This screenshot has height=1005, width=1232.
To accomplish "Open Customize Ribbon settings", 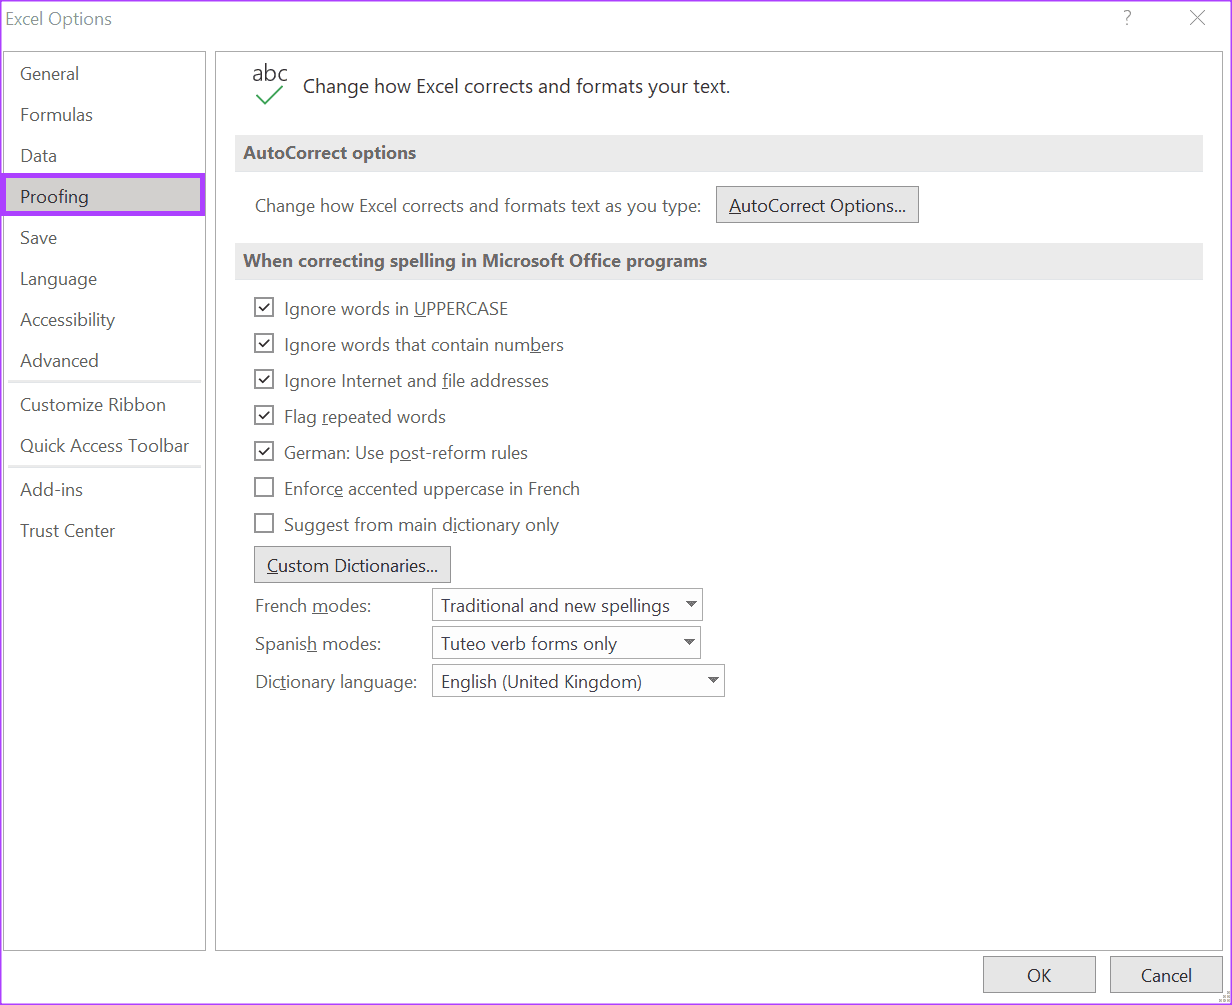I will click(105, 405).
